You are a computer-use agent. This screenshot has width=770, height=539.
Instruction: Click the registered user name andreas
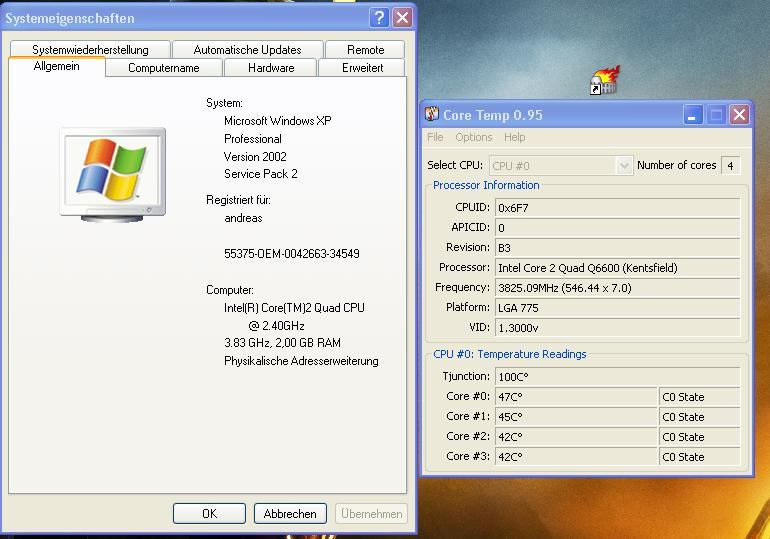click(243, 218)
